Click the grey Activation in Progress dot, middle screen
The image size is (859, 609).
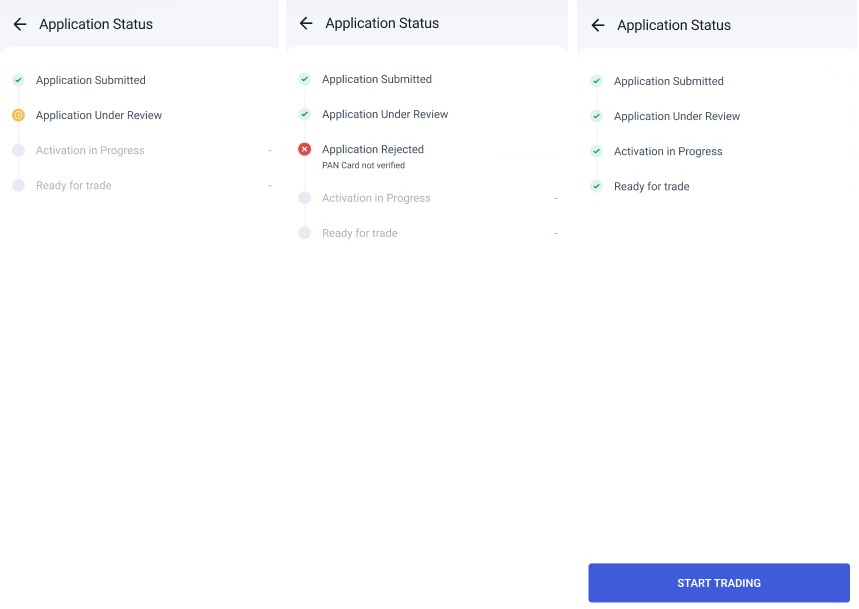tap(305, 198)
